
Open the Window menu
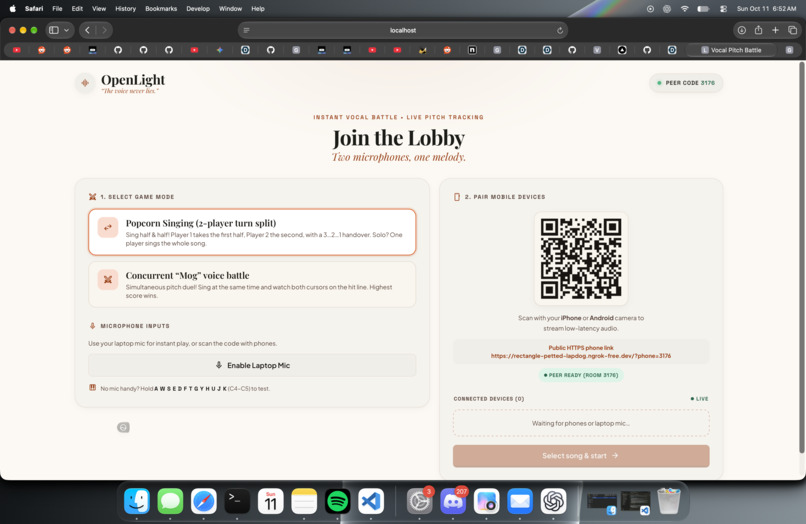tap(230, 9)
